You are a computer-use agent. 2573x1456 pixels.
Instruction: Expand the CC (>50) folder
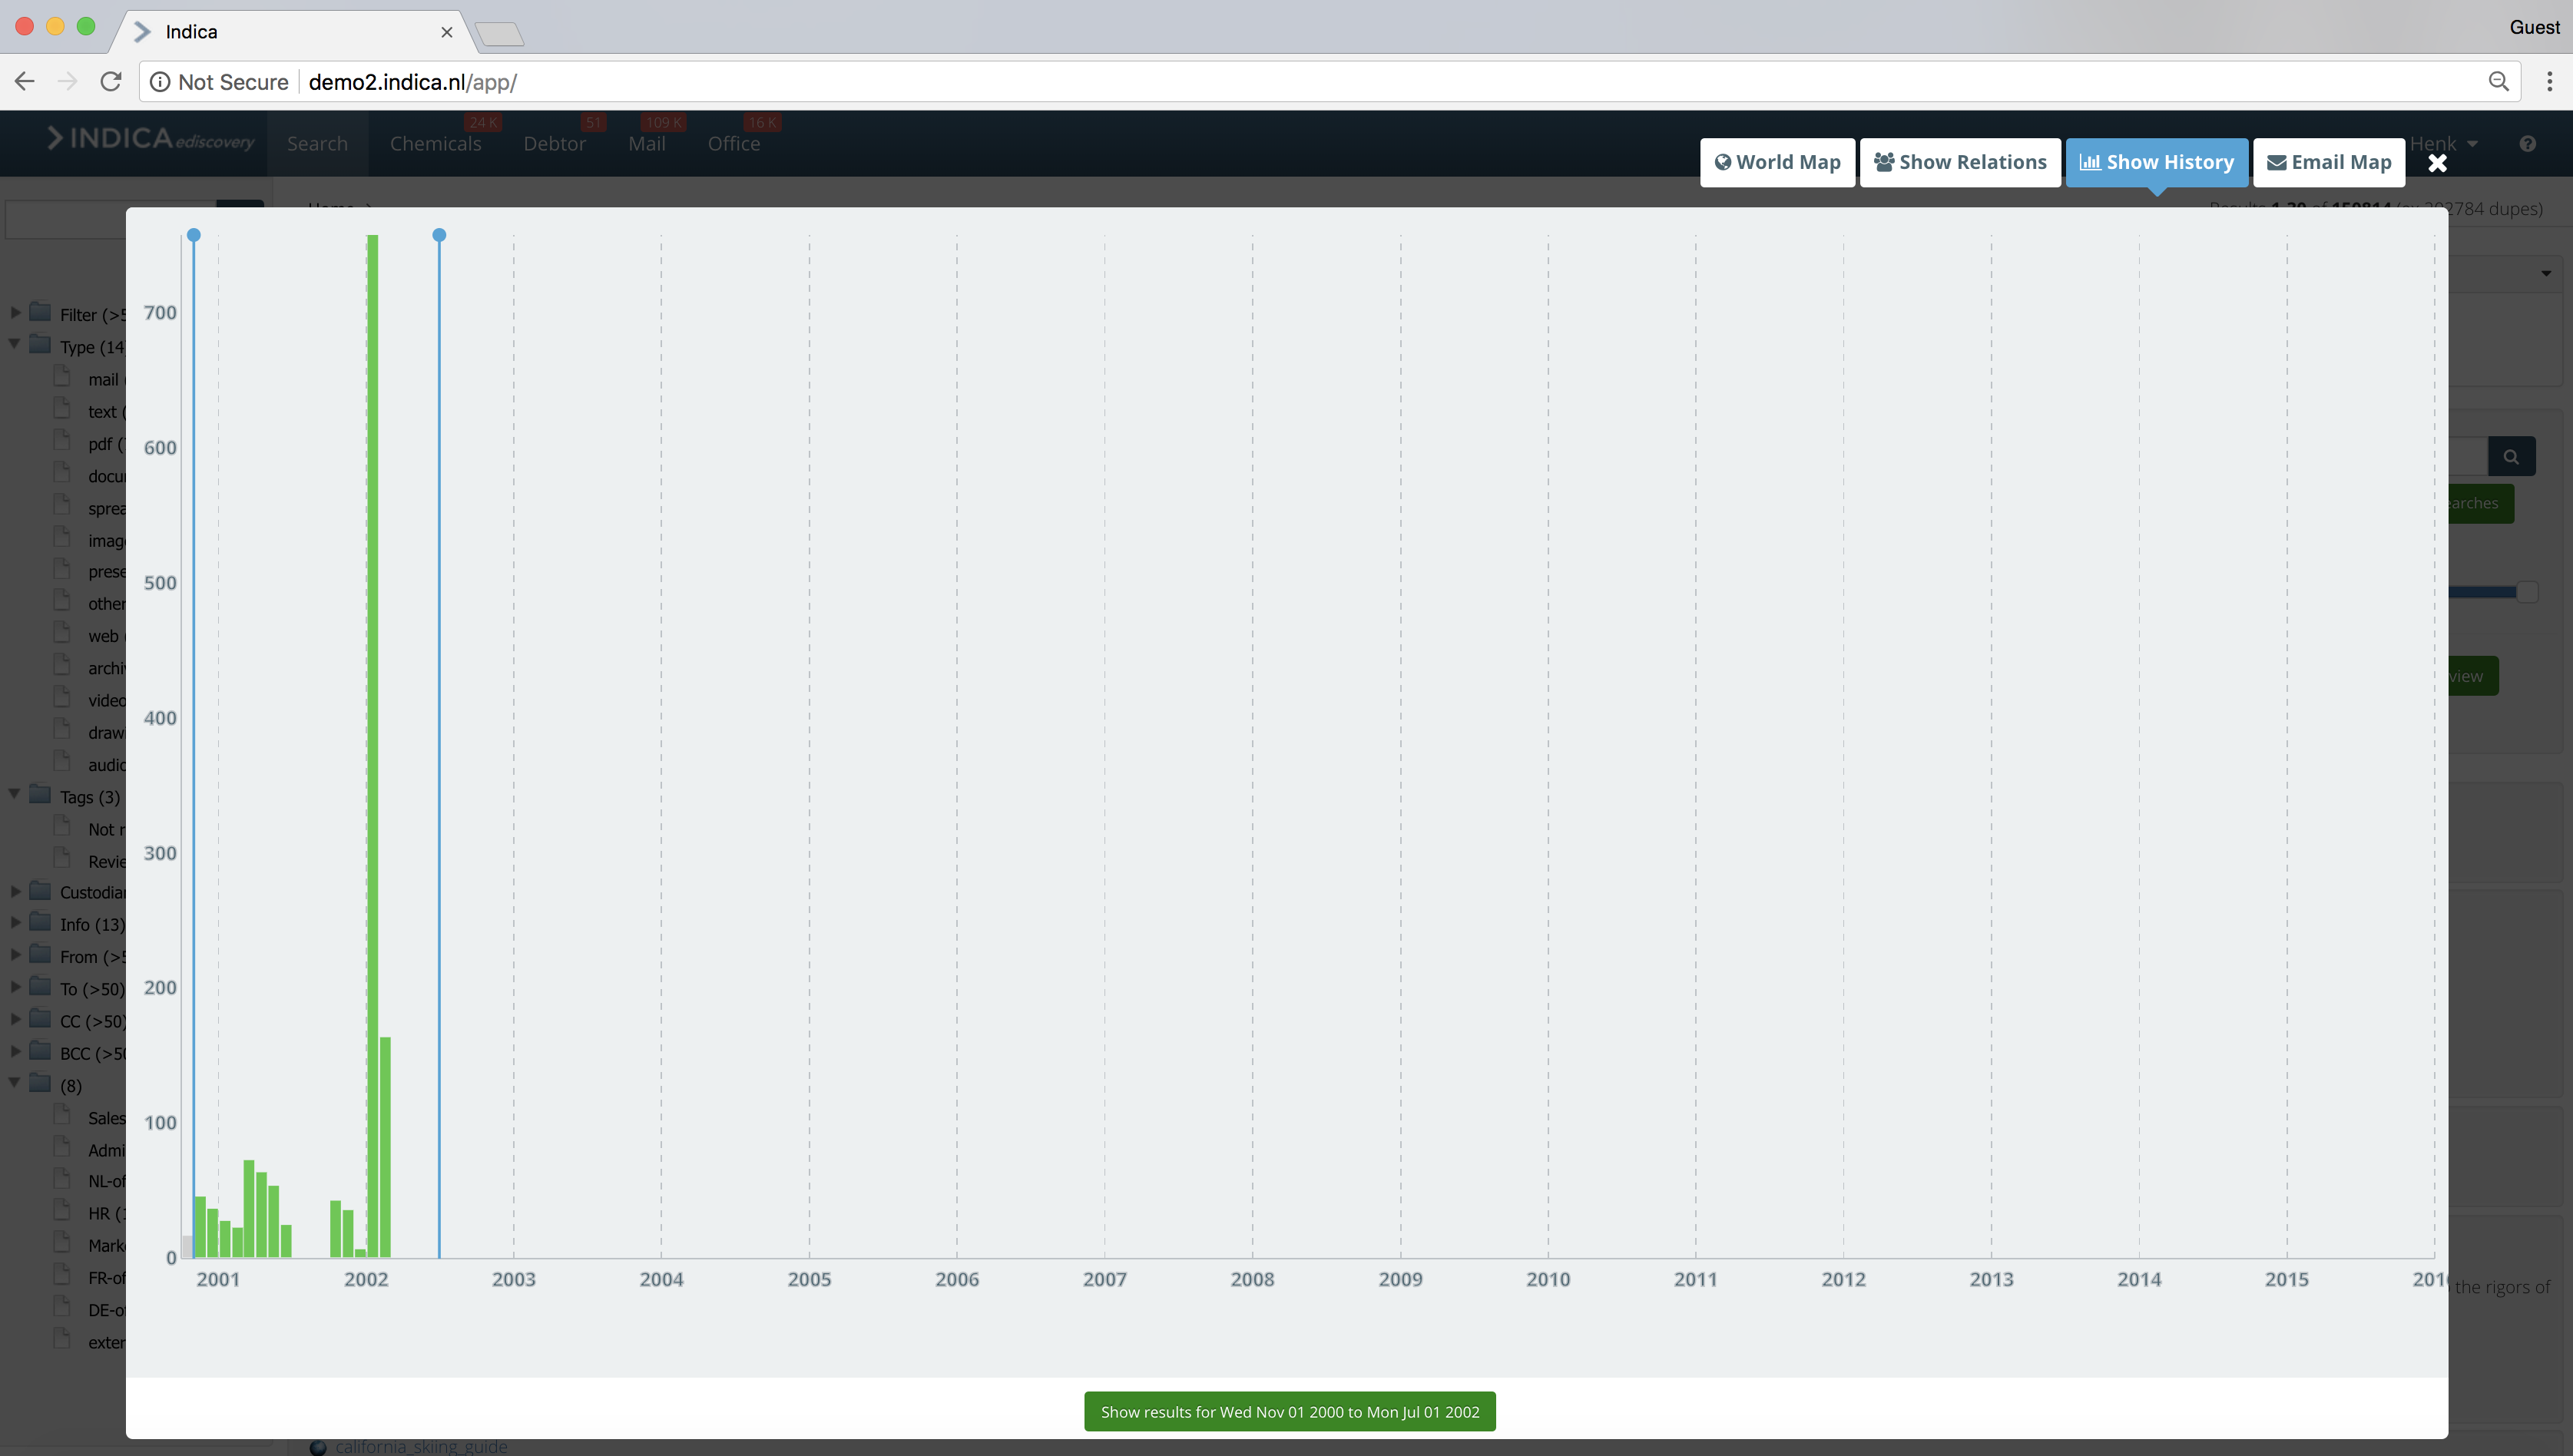click(16, 1019)
